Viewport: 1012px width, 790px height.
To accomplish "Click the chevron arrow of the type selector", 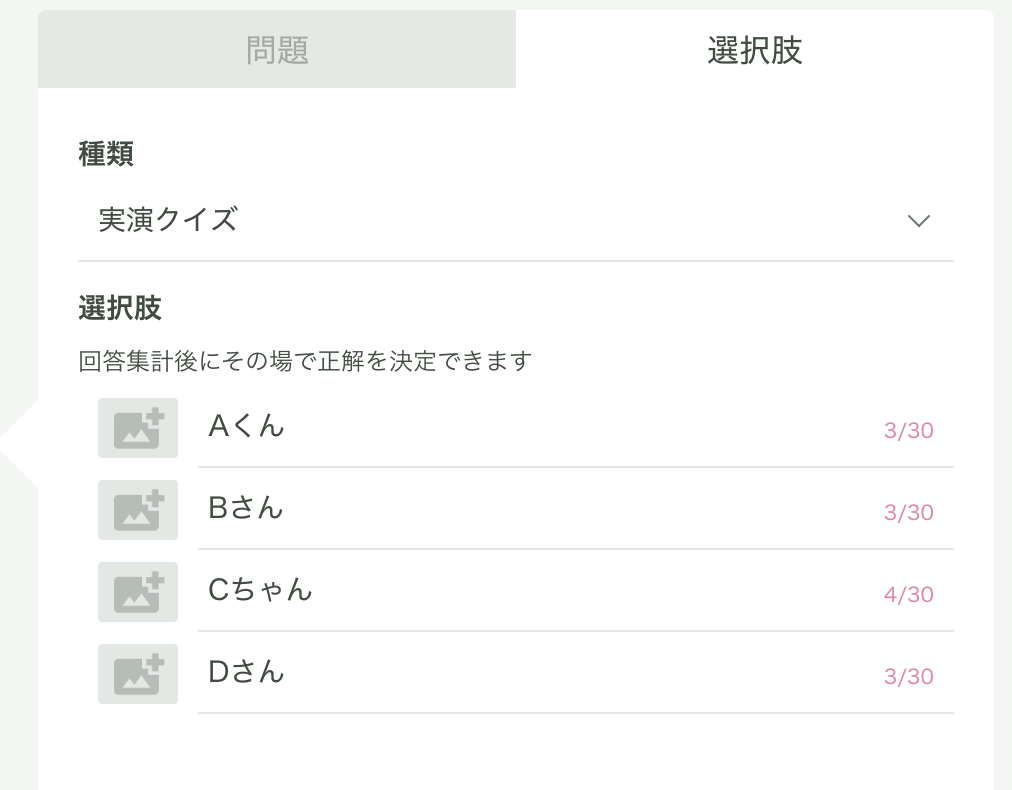I will coord(918,221).
